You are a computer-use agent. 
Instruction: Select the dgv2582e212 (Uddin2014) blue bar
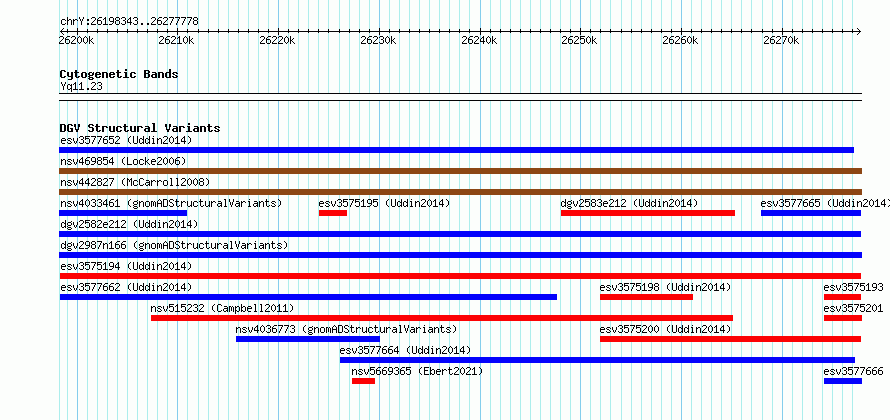tap(460, 234)
